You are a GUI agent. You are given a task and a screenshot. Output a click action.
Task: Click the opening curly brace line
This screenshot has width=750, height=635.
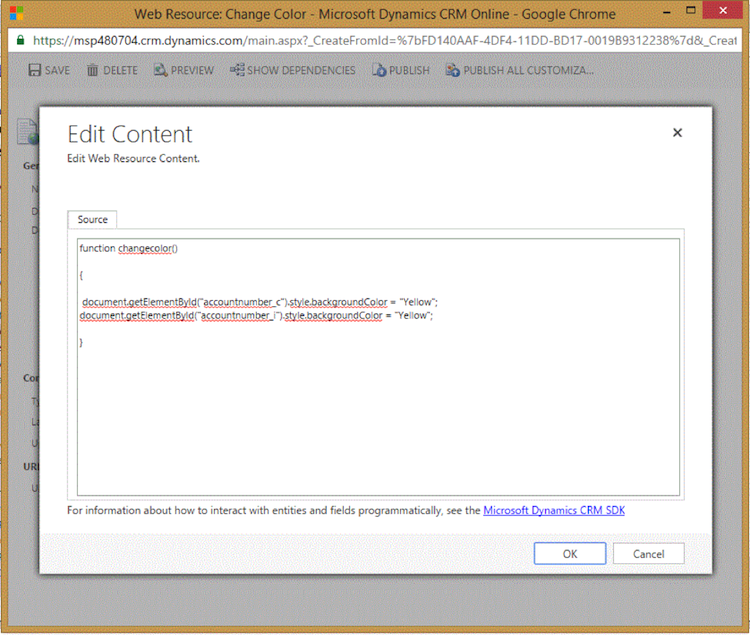[81, 275]
